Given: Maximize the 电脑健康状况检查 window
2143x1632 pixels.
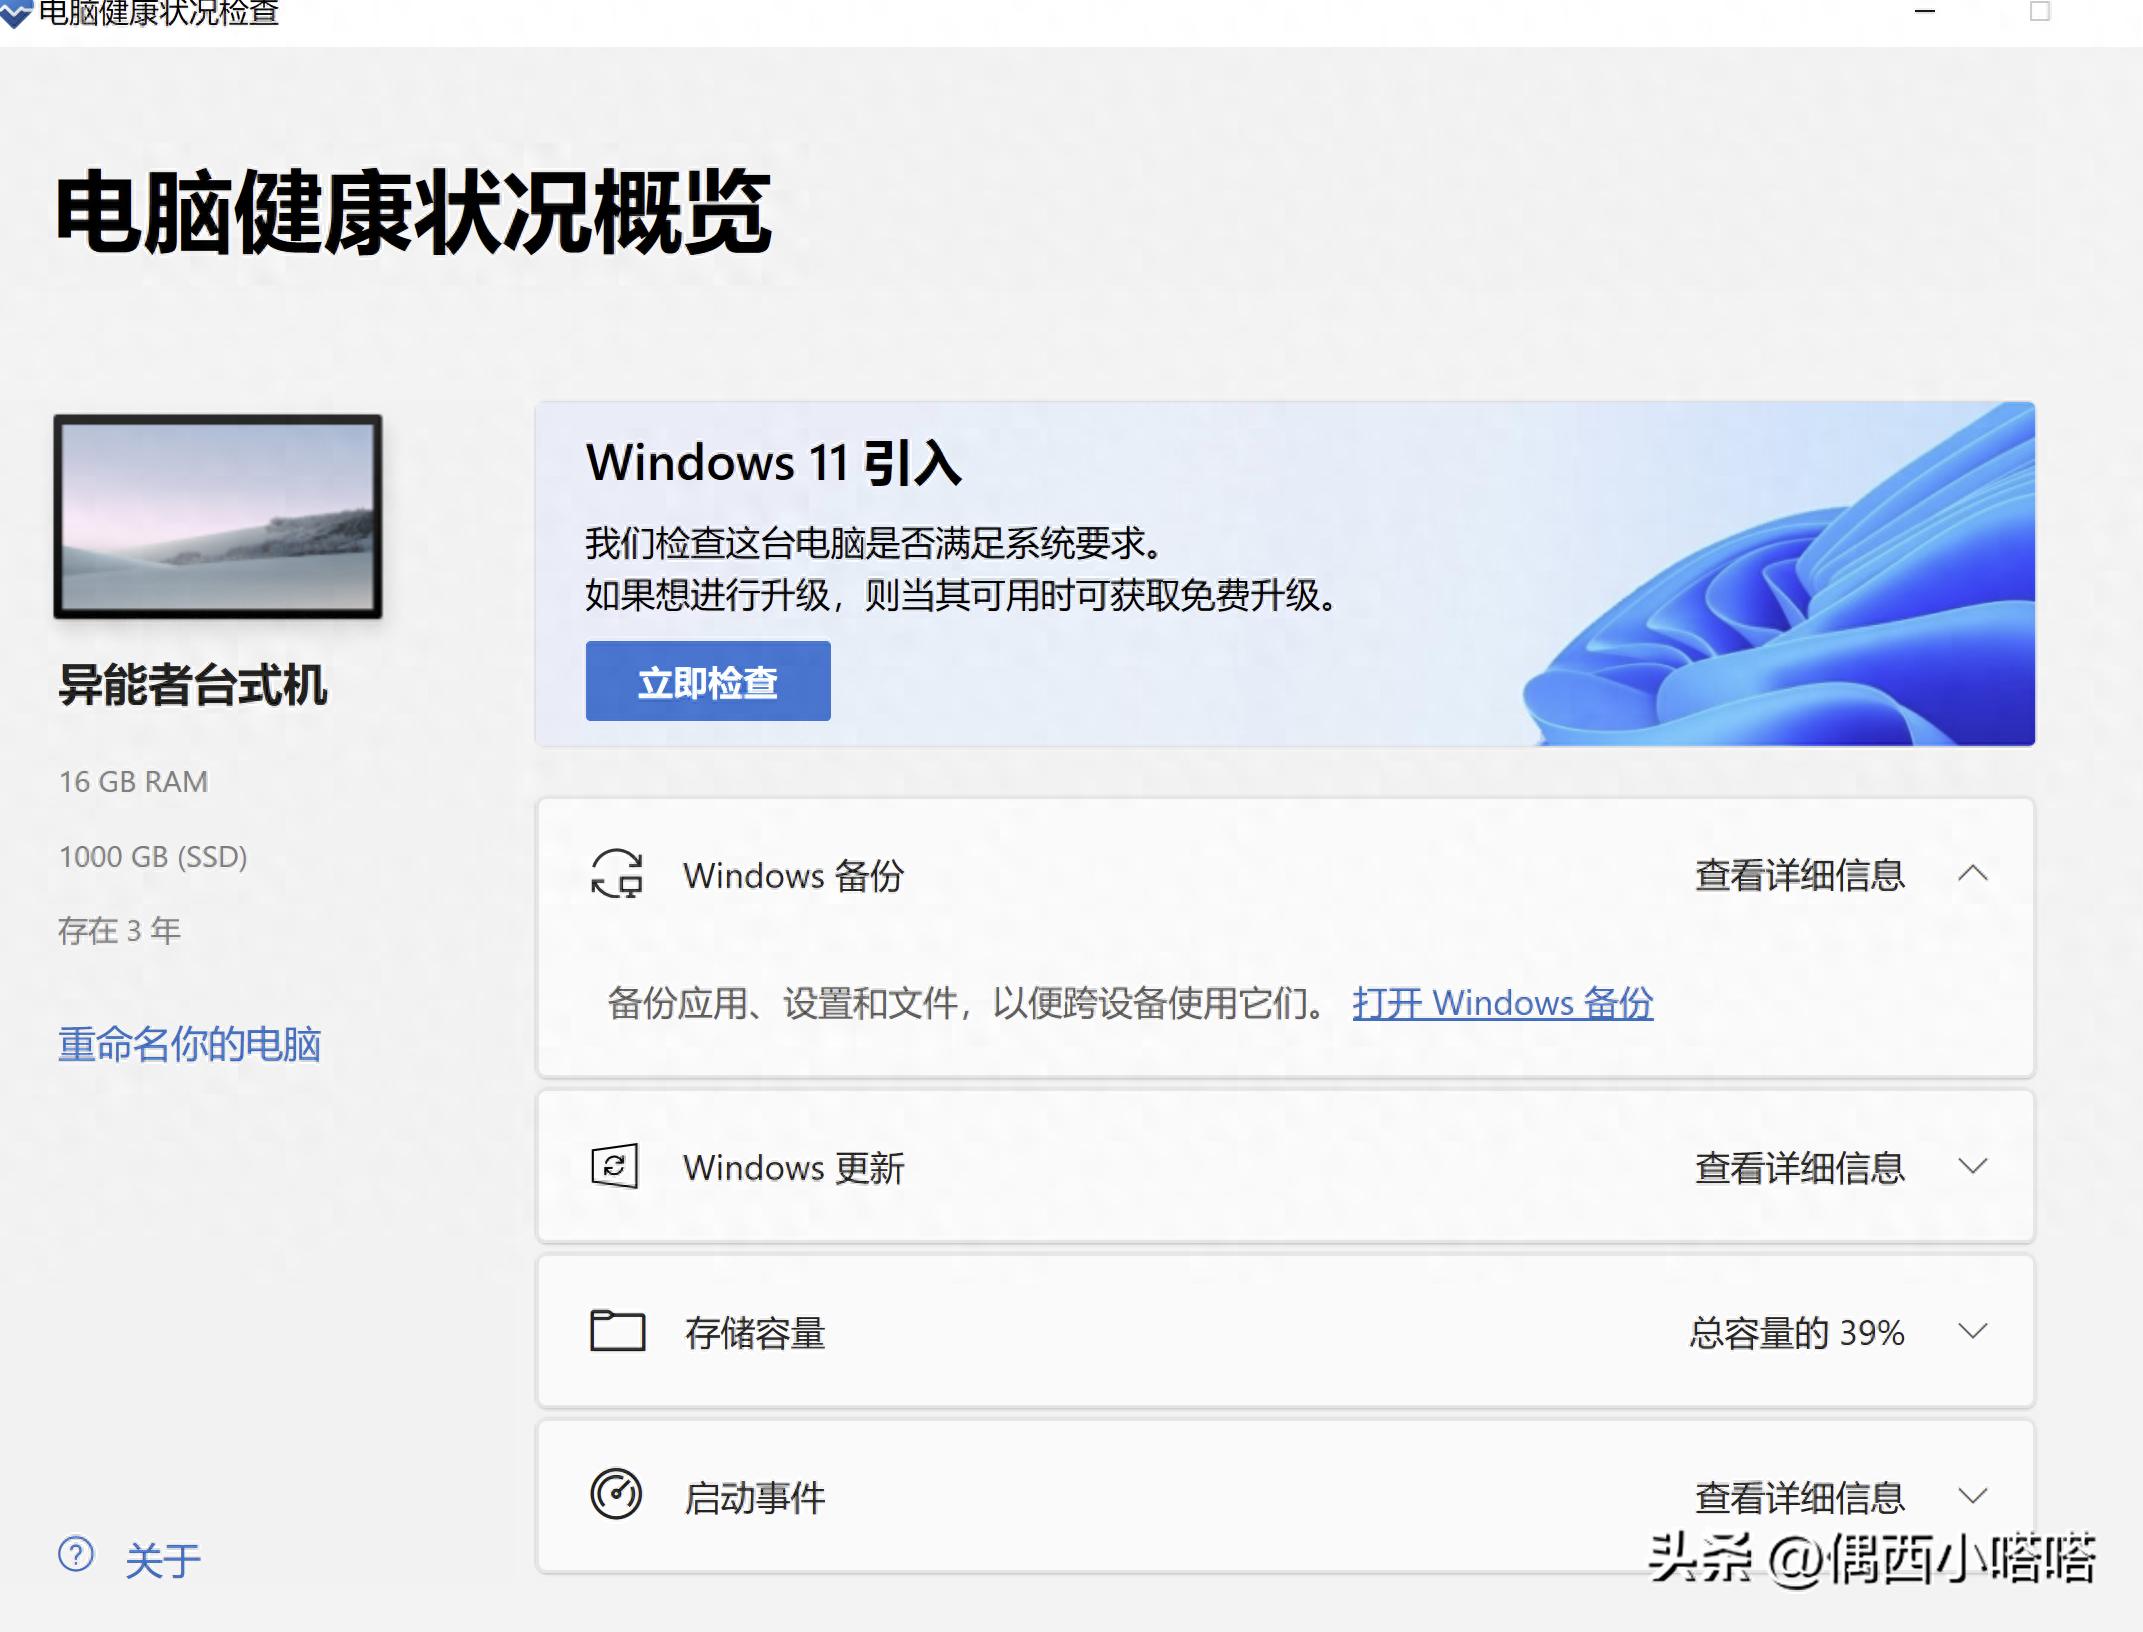Looking at the screenshot, I should click(2040, 12).
